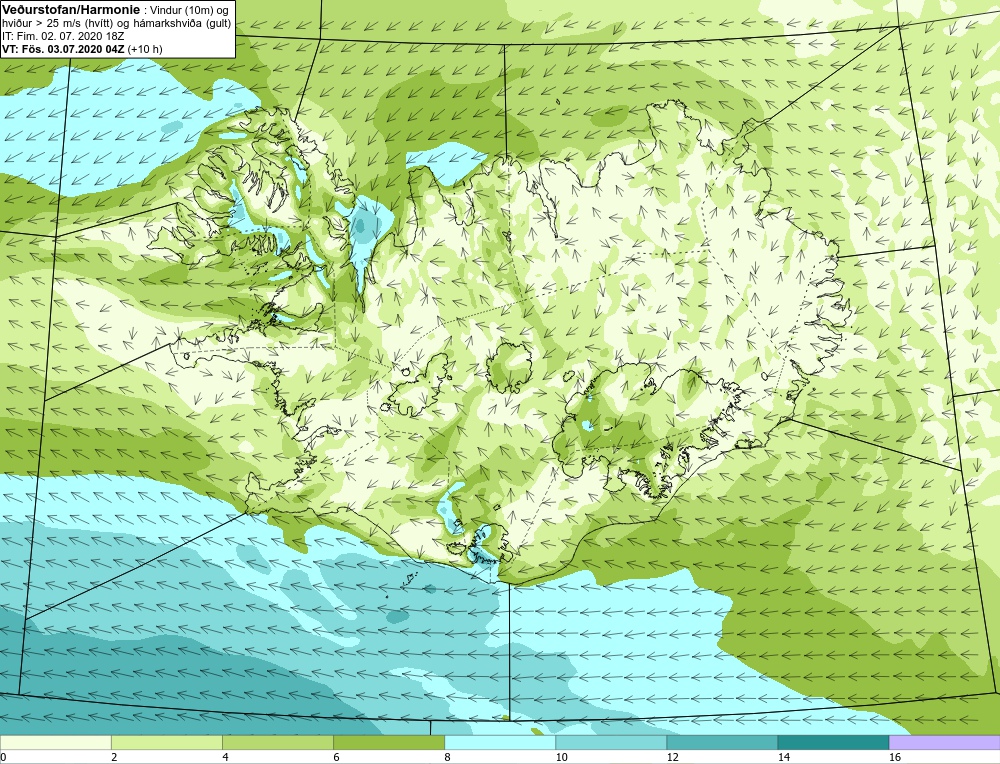Image resolution: width=1000 pixels, height=764 pixels.
Task: Click the '(+10 h)' forecast offset text
Action: pyautogui.click(x=145, y=49)
